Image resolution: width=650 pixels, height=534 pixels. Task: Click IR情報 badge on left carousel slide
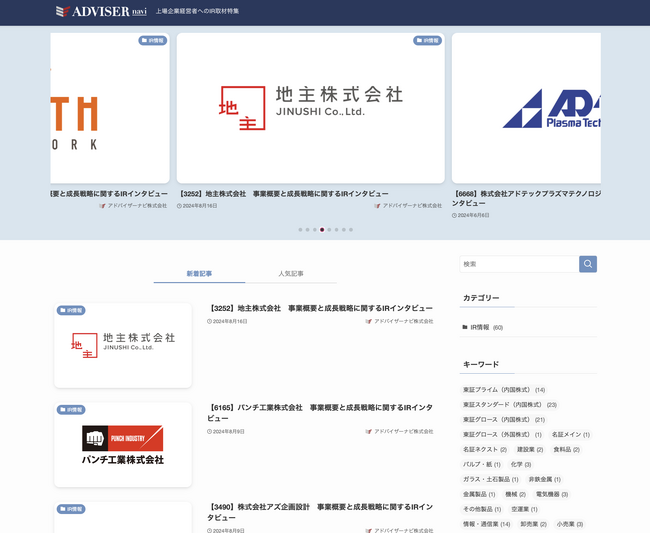tap(153, 41)
